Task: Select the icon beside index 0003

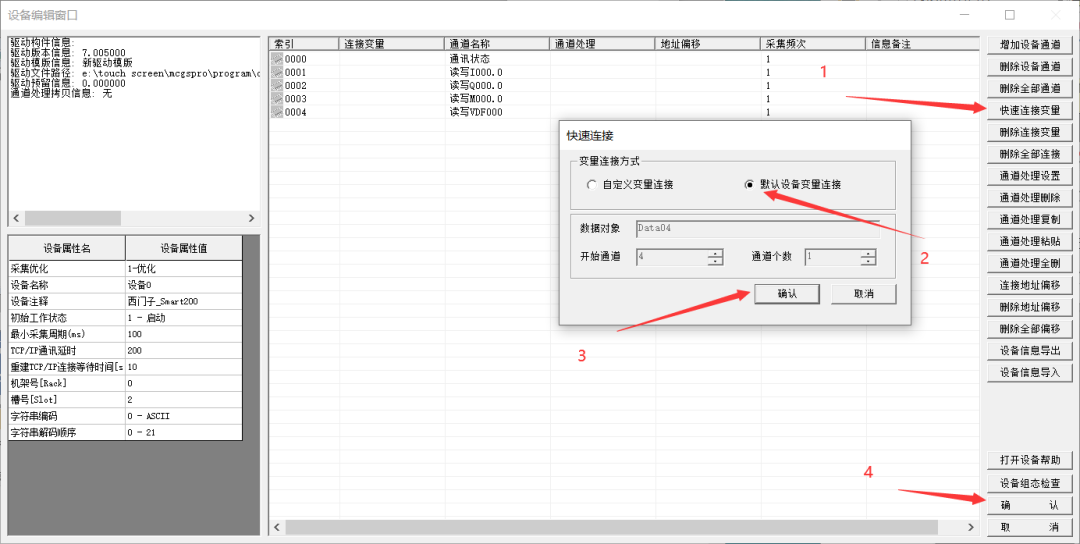Action: tap(277, 99)
